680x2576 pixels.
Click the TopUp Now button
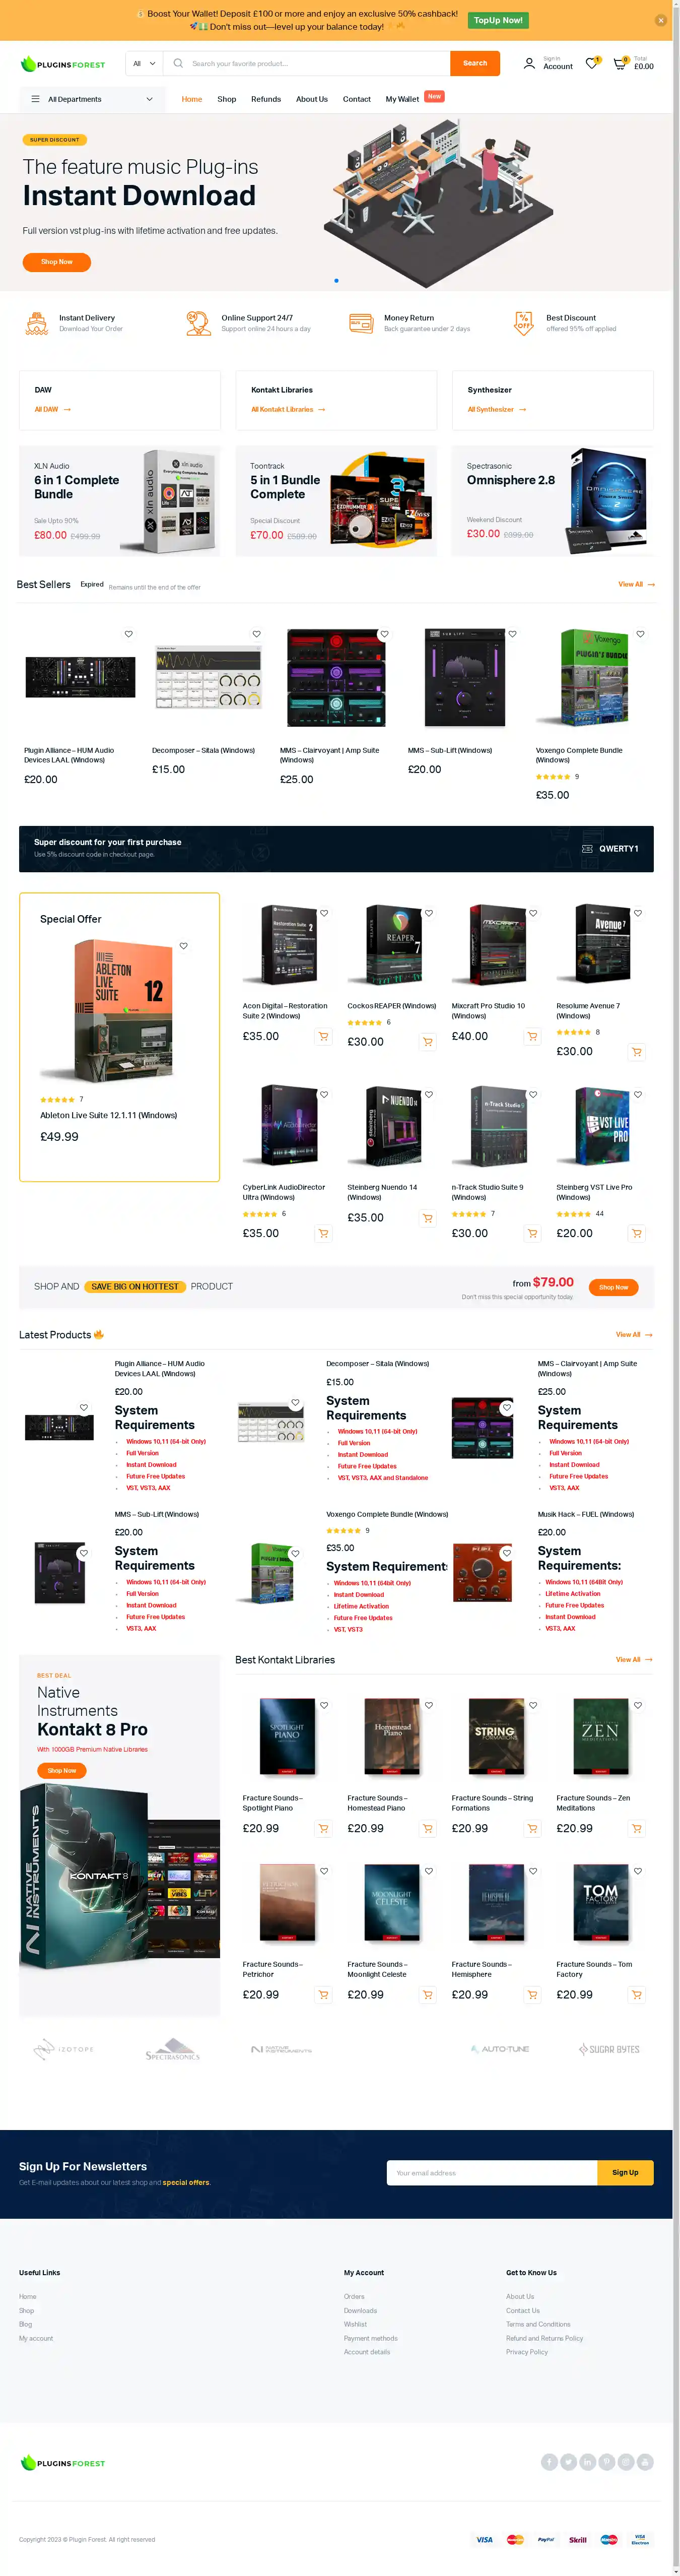pyautogui.click(x=498, y=20)
